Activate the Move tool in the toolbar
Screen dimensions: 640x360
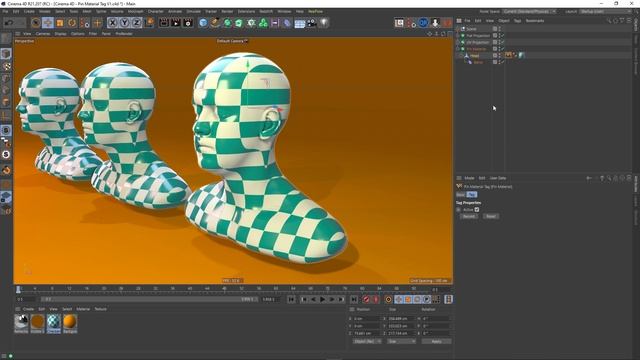[47, 23]
